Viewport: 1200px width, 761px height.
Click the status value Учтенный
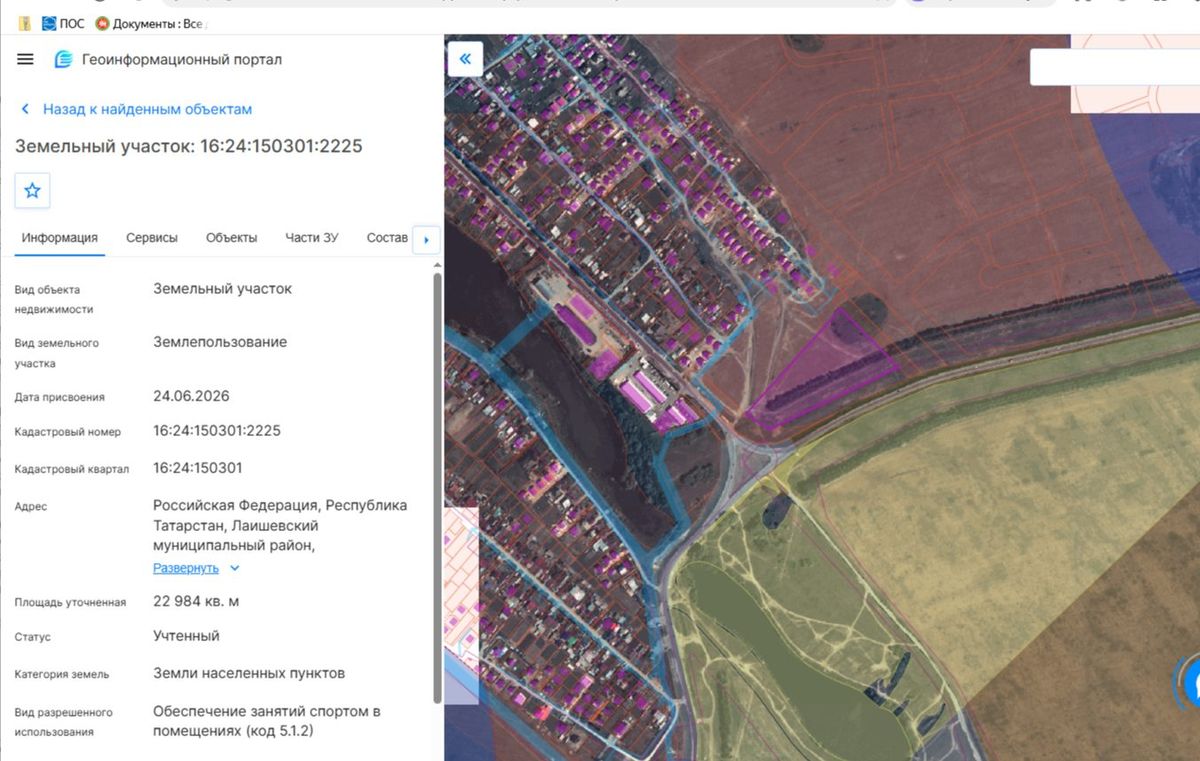[186, 636]
